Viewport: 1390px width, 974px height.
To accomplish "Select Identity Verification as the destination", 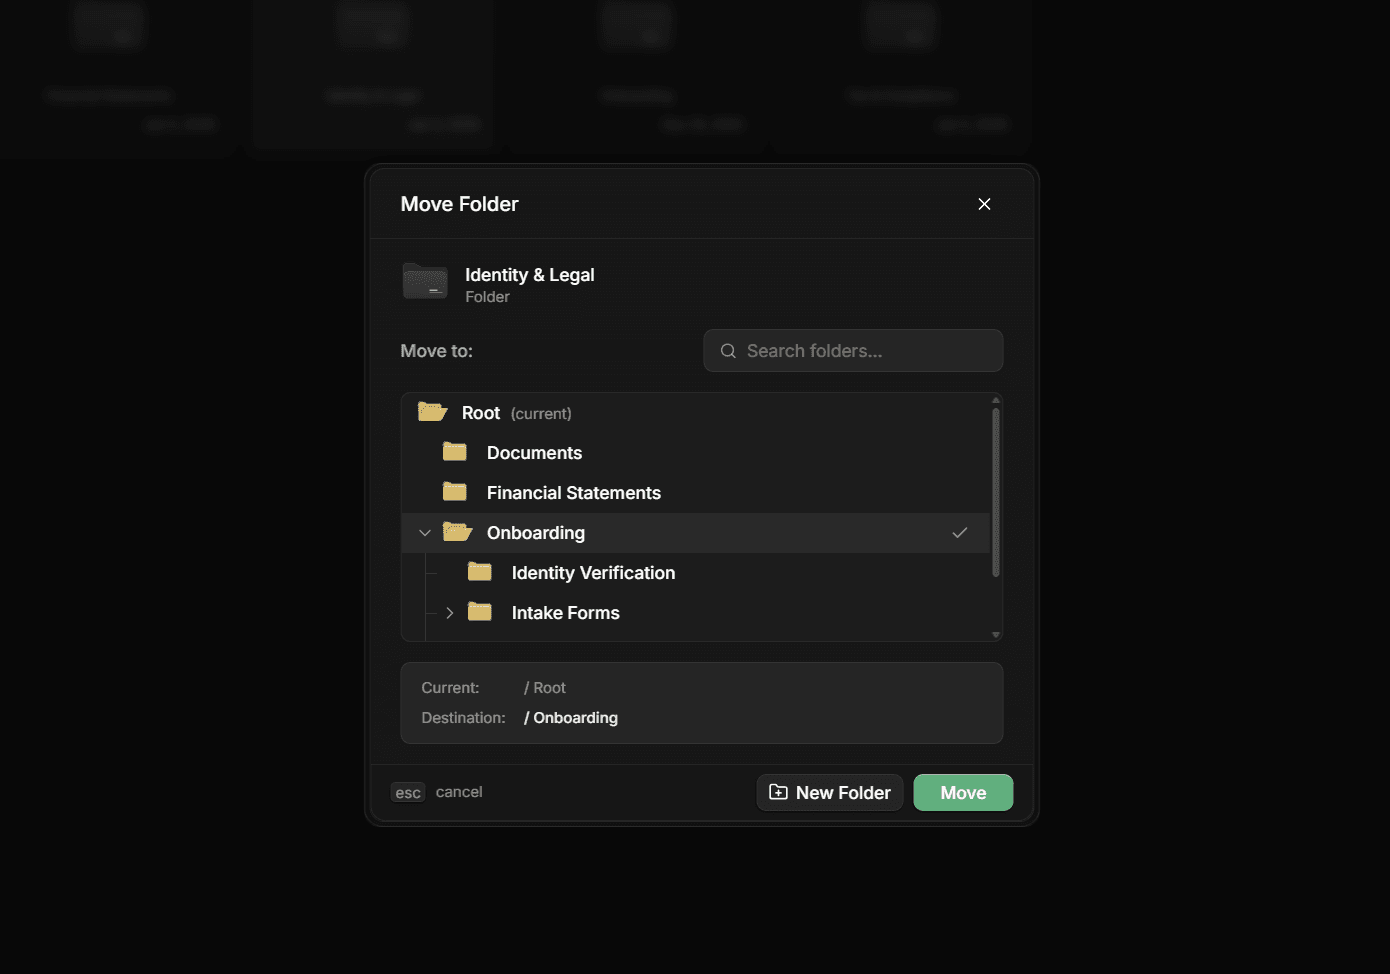I will pyautogui.click(x=593, y=572).
